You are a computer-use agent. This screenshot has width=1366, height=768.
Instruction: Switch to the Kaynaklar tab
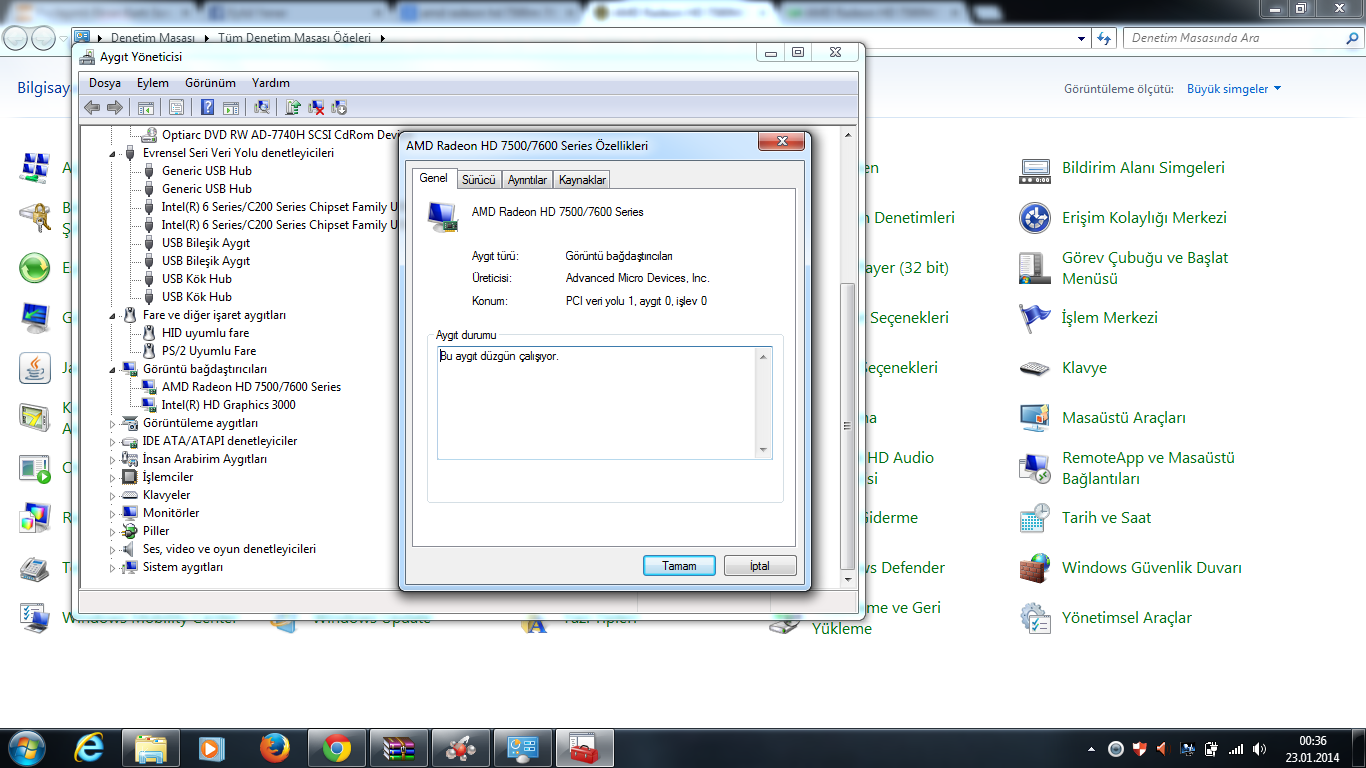point(582,180)
